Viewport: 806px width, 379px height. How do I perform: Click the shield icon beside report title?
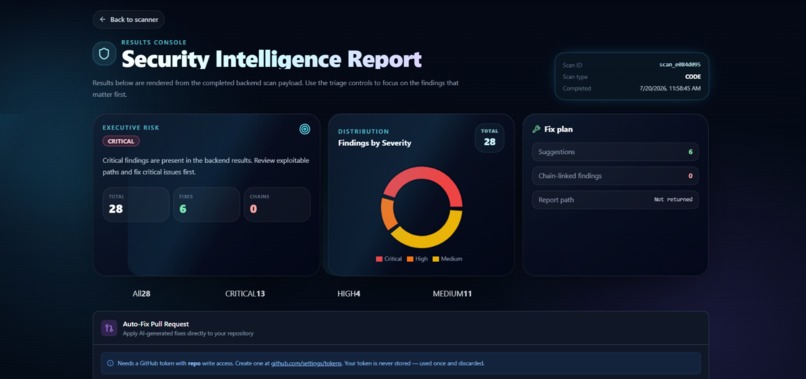(104, 53)
